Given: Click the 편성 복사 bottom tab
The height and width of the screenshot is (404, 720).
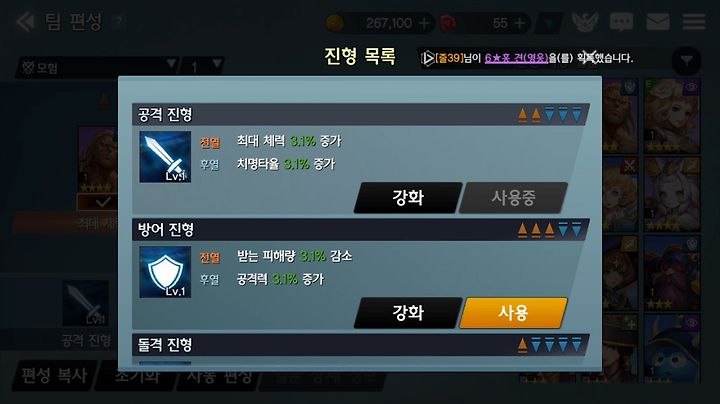Looking at the screenshot, I should coord(54,376).
